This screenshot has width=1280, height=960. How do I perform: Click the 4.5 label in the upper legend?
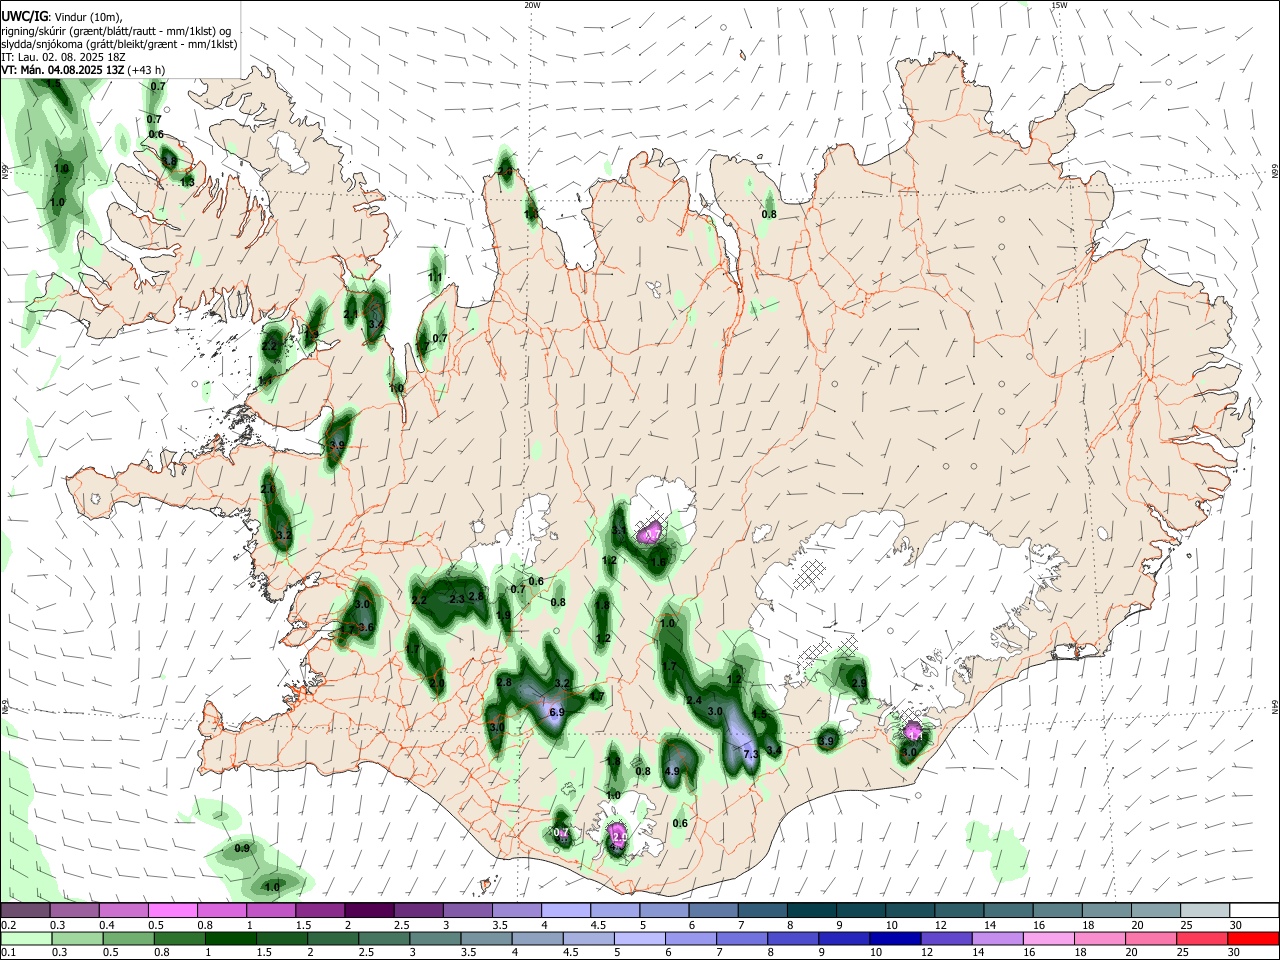[x=598, y=925]
